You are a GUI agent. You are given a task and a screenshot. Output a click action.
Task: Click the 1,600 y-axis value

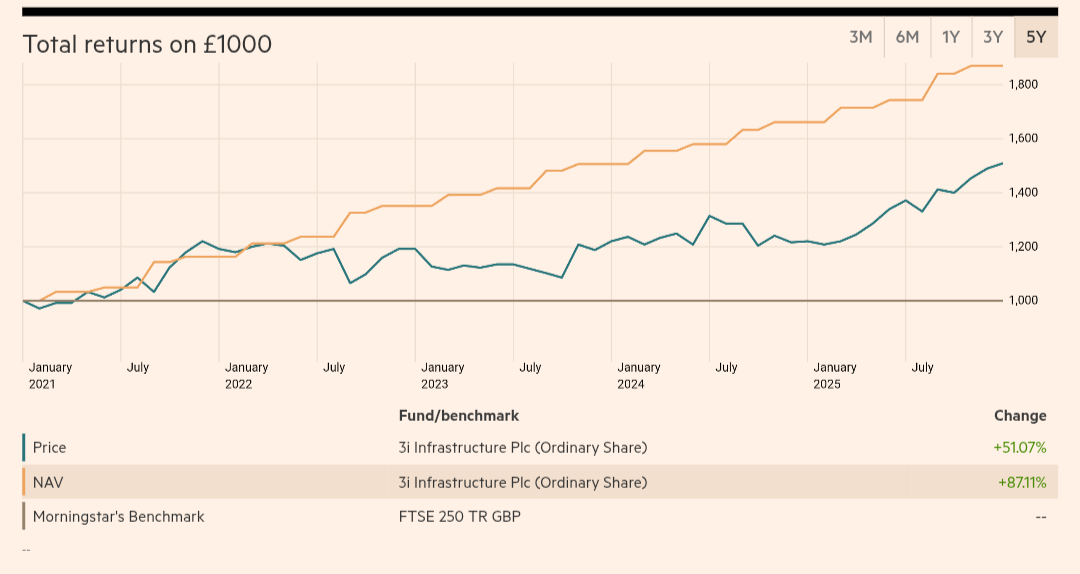[x=1024, y=138]
